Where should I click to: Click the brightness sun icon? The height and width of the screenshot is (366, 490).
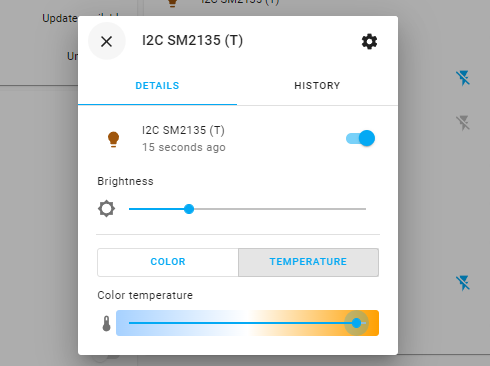(x=106, y=209)
